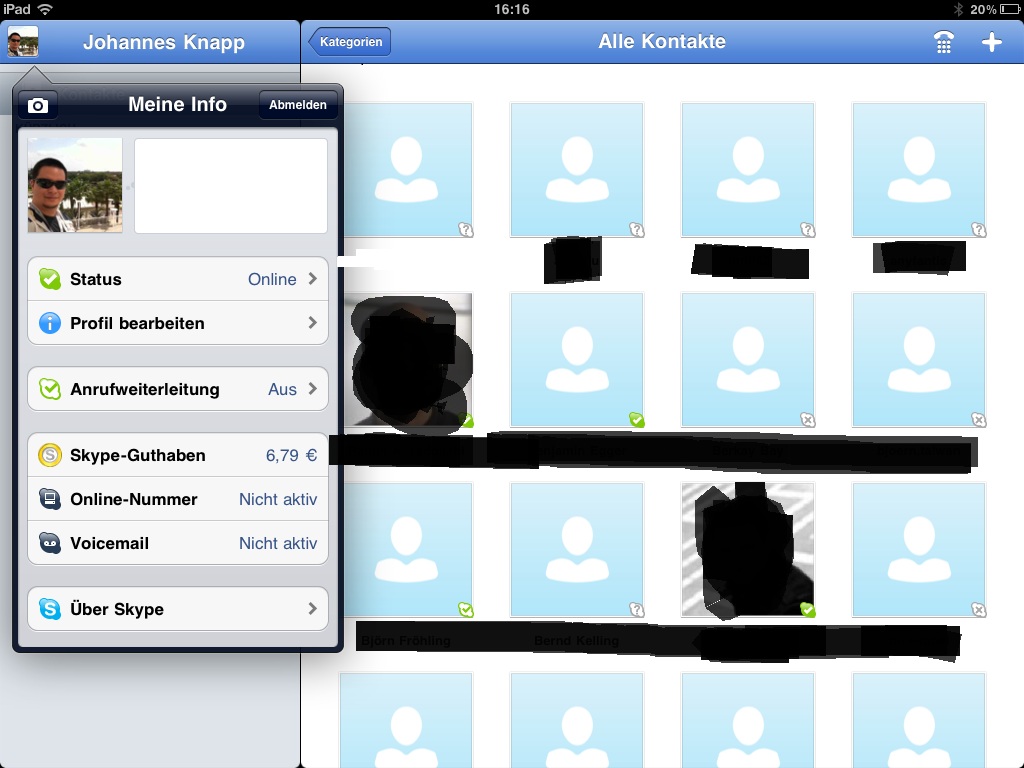Tap the camera icon in Meine Info
1024x768 pixels.
(38, 105)
